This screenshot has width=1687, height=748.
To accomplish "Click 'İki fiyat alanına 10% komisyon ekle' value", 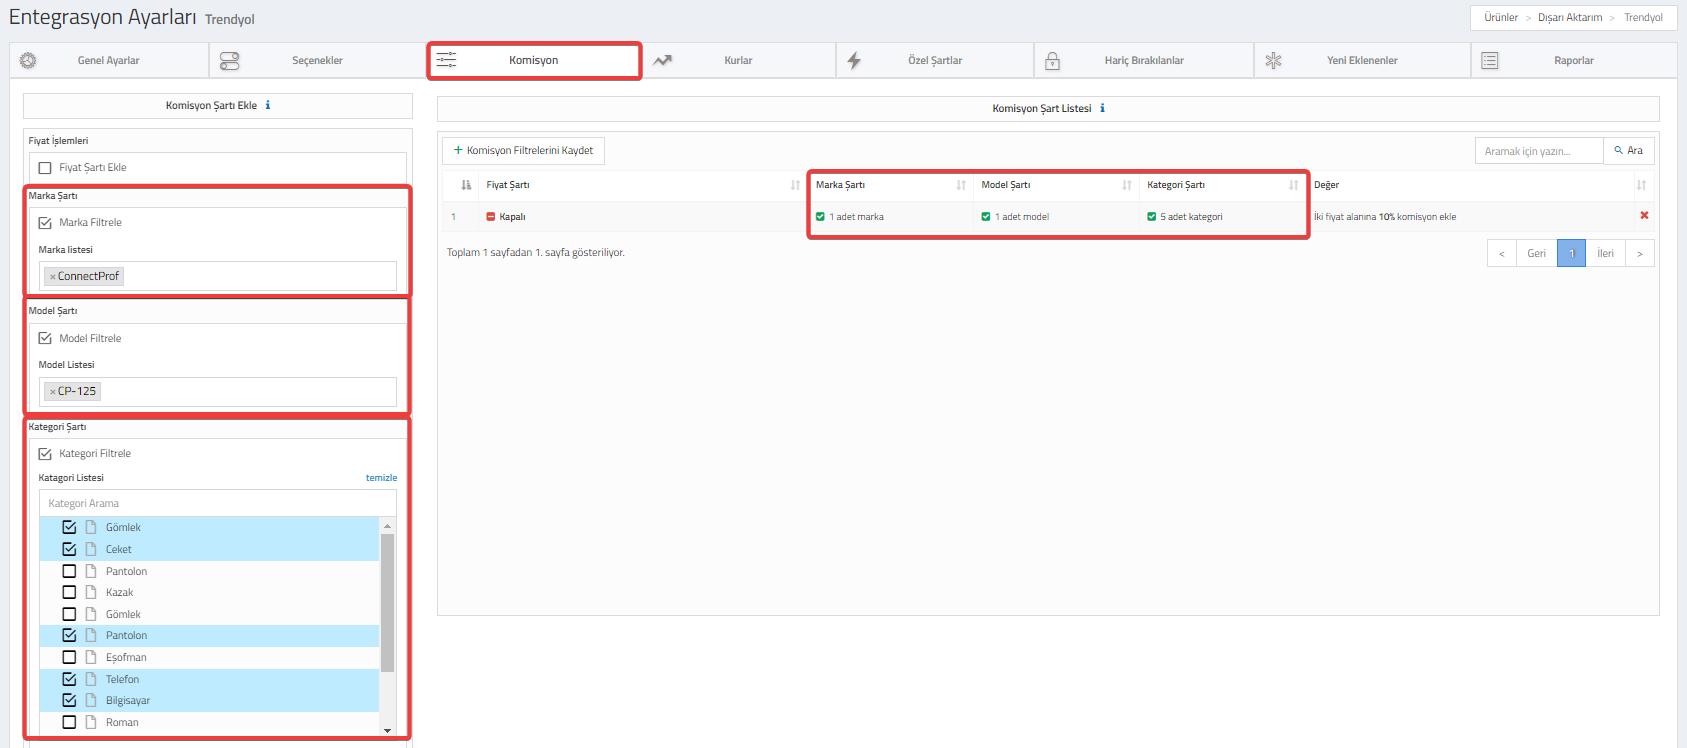I will click(1385, 217).
